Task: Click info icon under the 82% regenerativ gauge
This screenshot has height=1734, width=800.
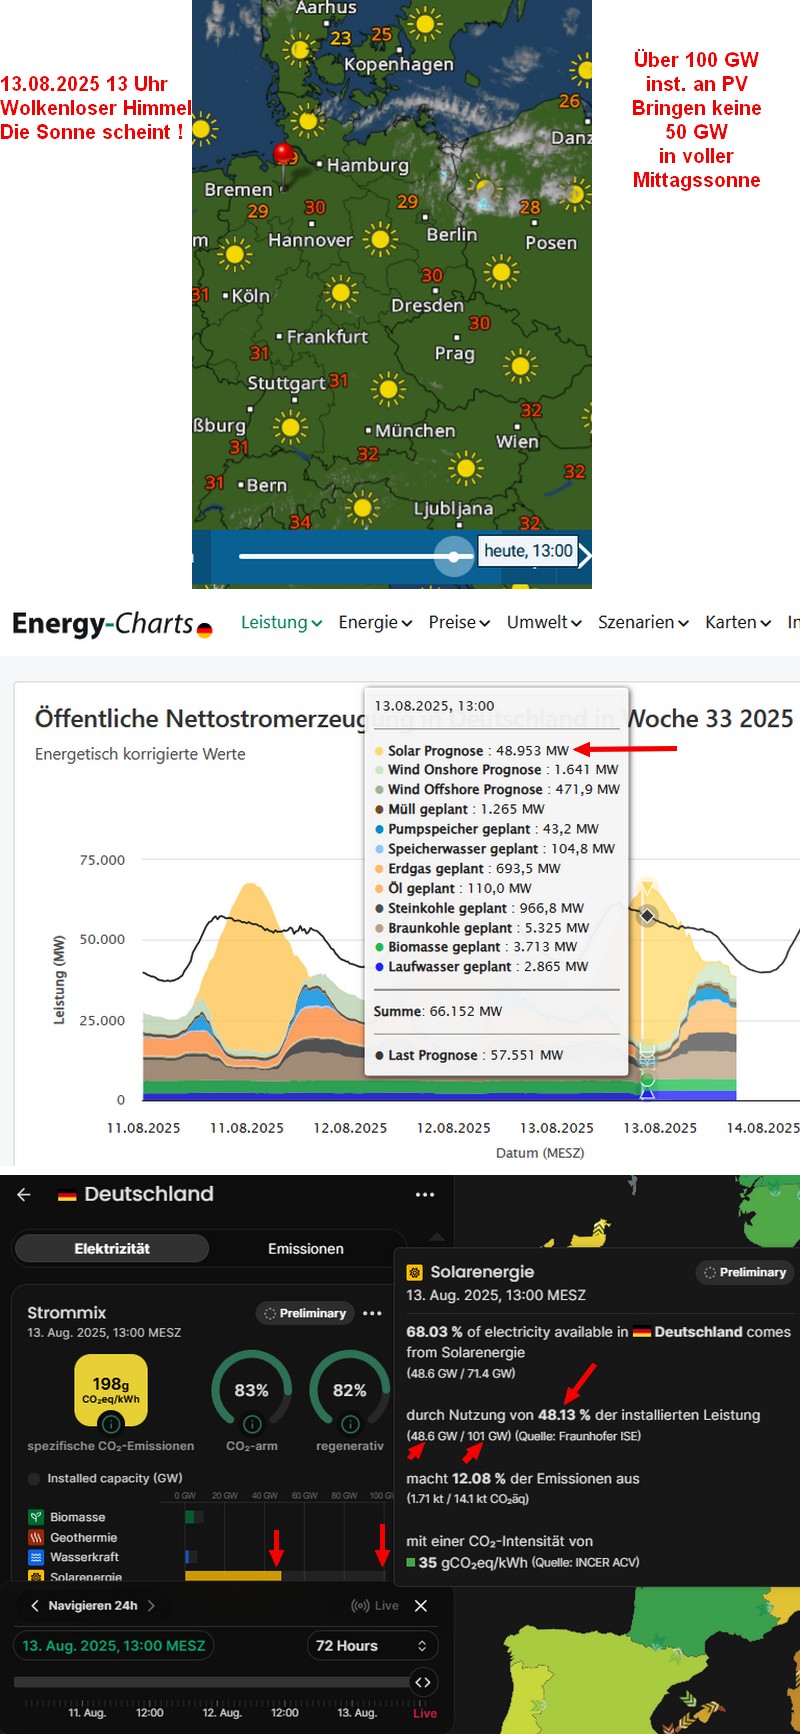Action: tap(350, 1424)
